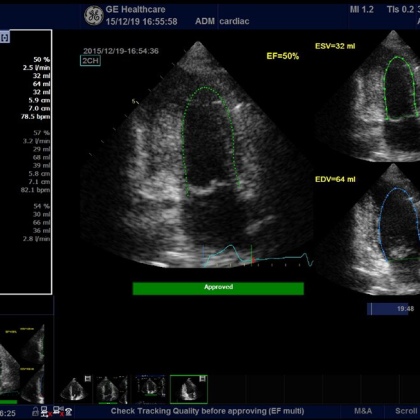Screen dimensions: 420x420
Task: Click the network computer status icon
Action: pyautogui.click(x=45, y=412)
